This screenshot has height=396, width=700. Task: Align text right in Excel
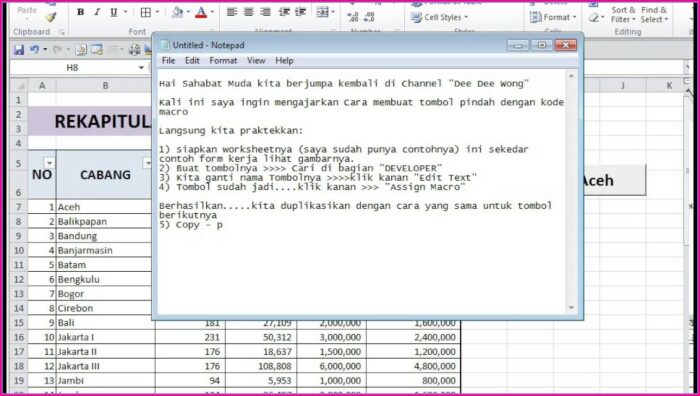(x=266, y=13)
